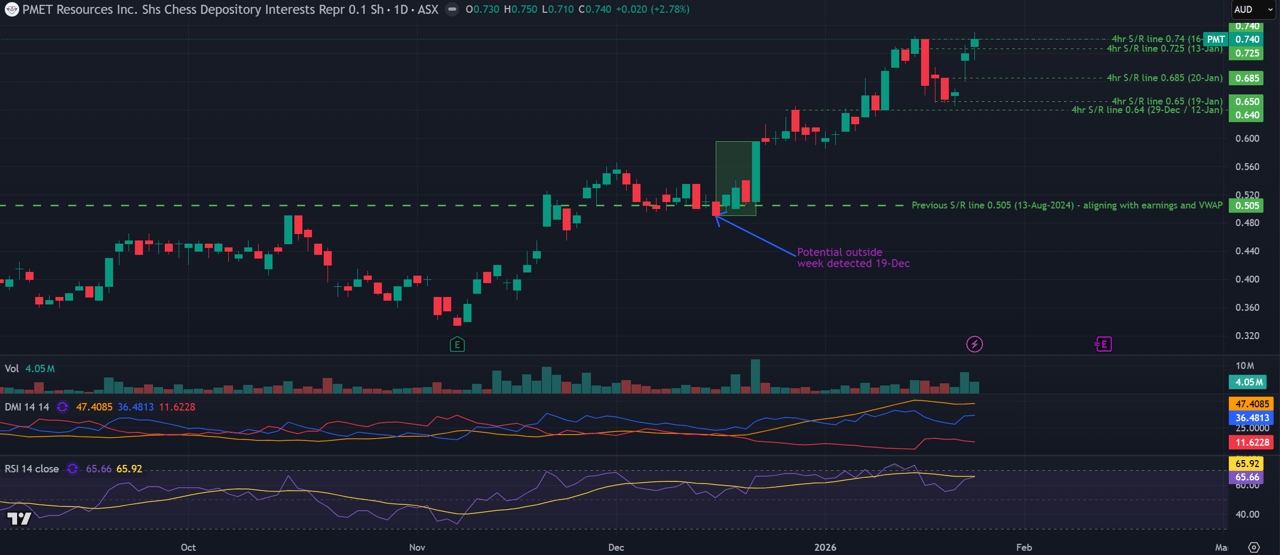Viewport: 1280px width, 555px height.
Task: Click the DMI indicator source code icon
Action: point(62,407)
